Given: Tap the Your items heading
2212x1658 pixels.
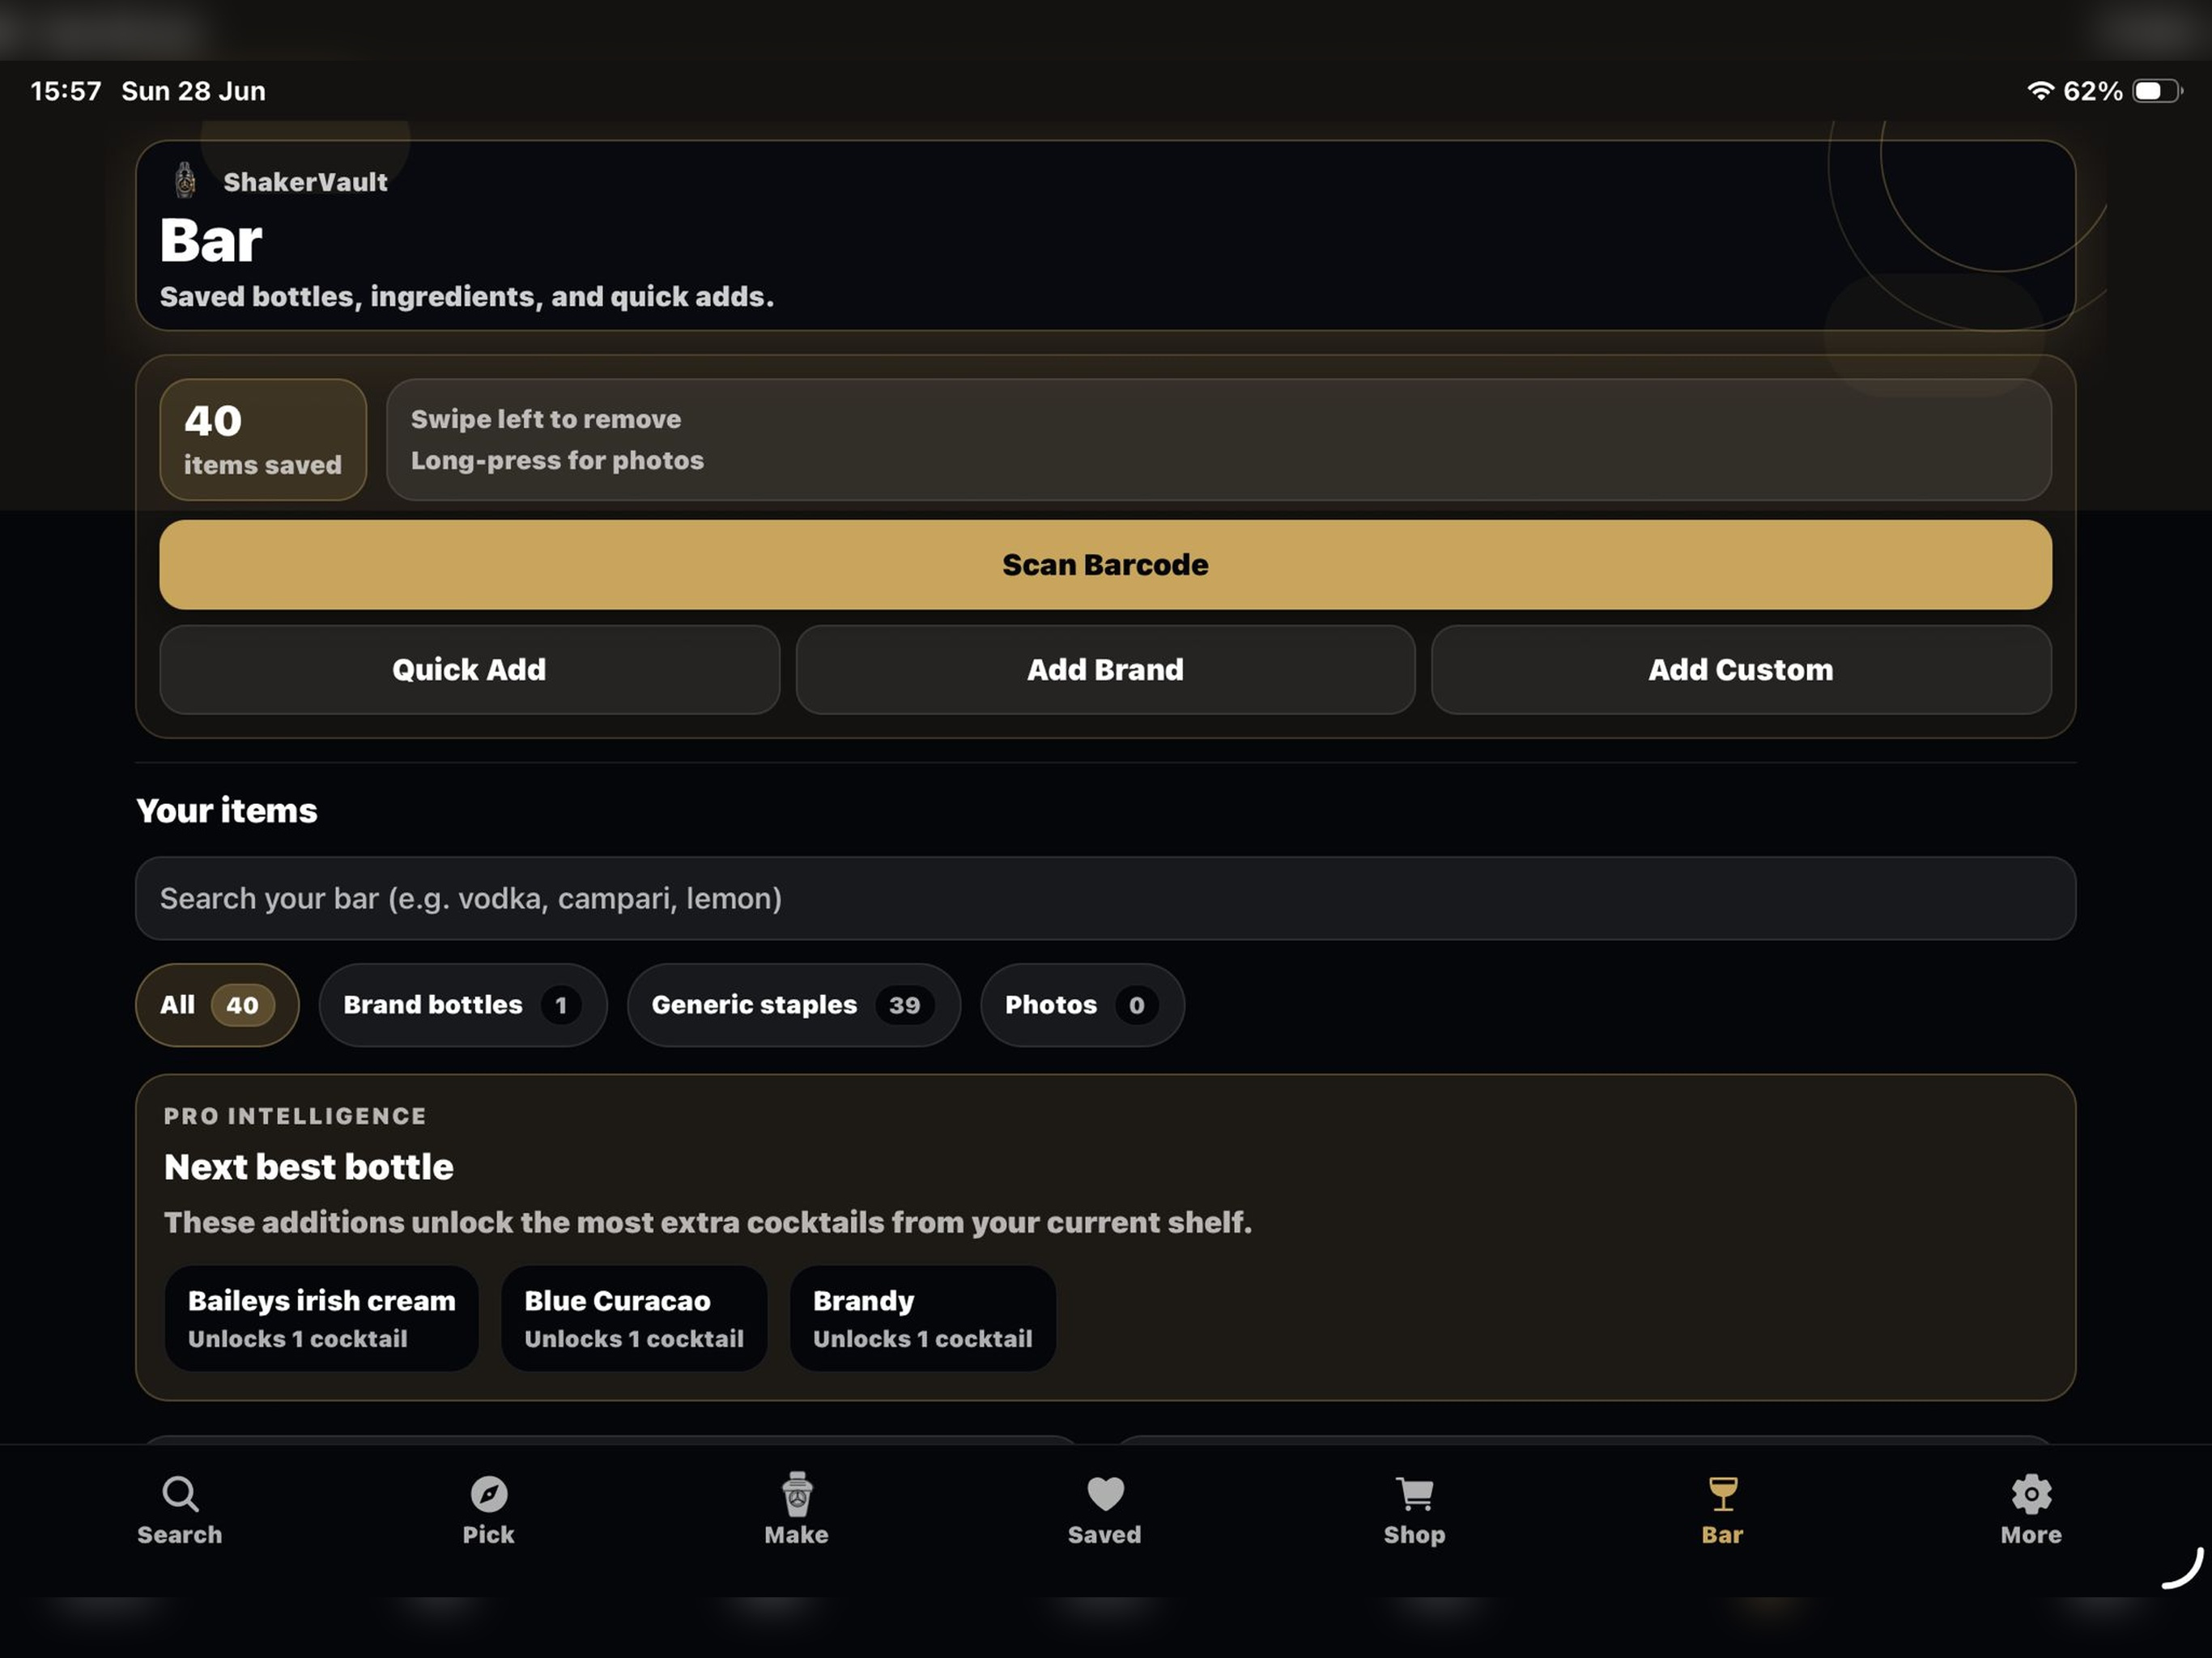Looking at the screenshot, I should (x=227, y=810).
